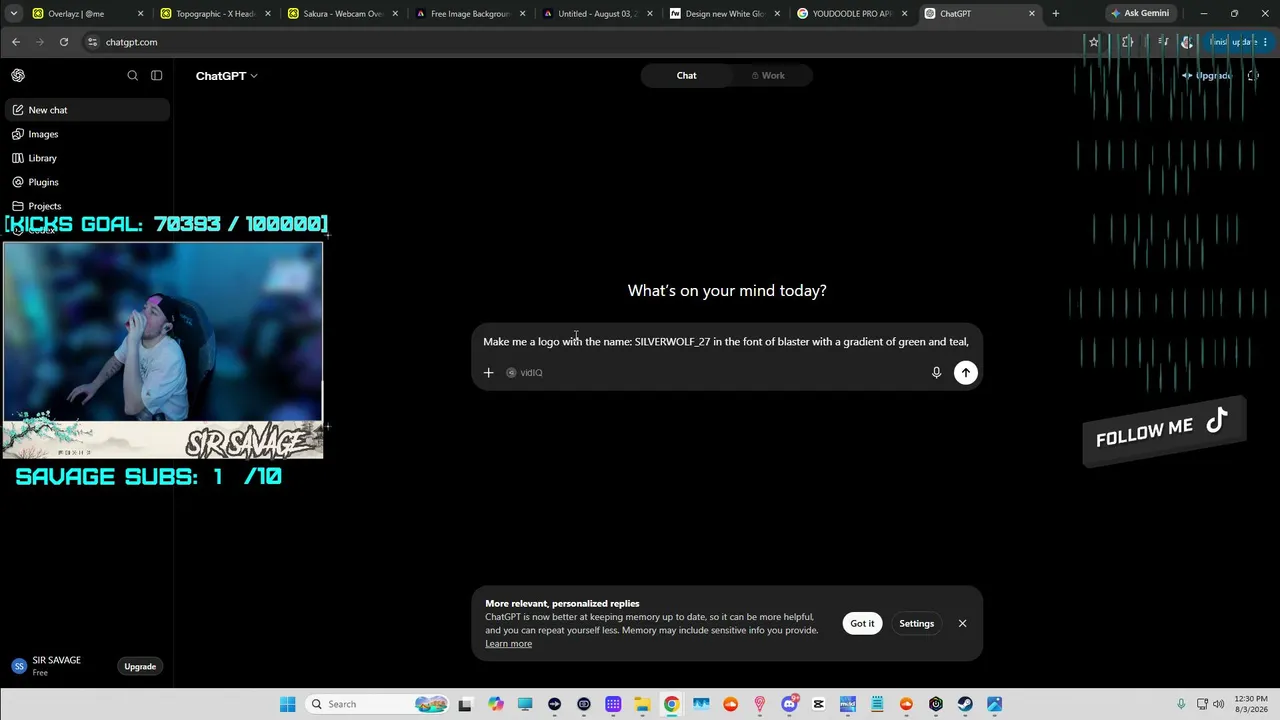Click the browser back arrow
Image resolution: width=1280 pixels, height=720 pixels.
[16, 42]
